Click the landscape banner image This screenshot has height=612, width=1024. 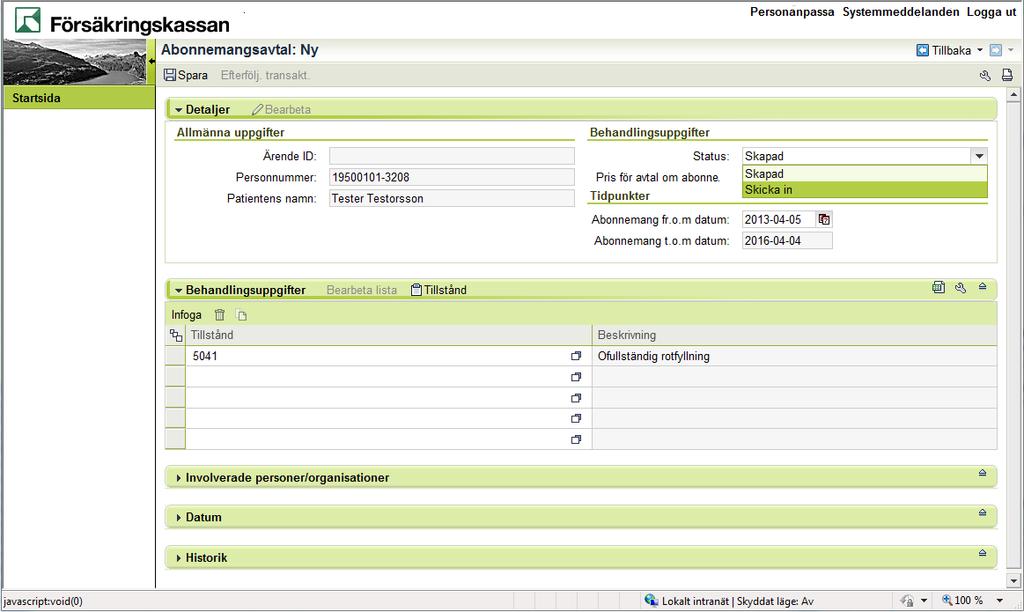(74, 62)
